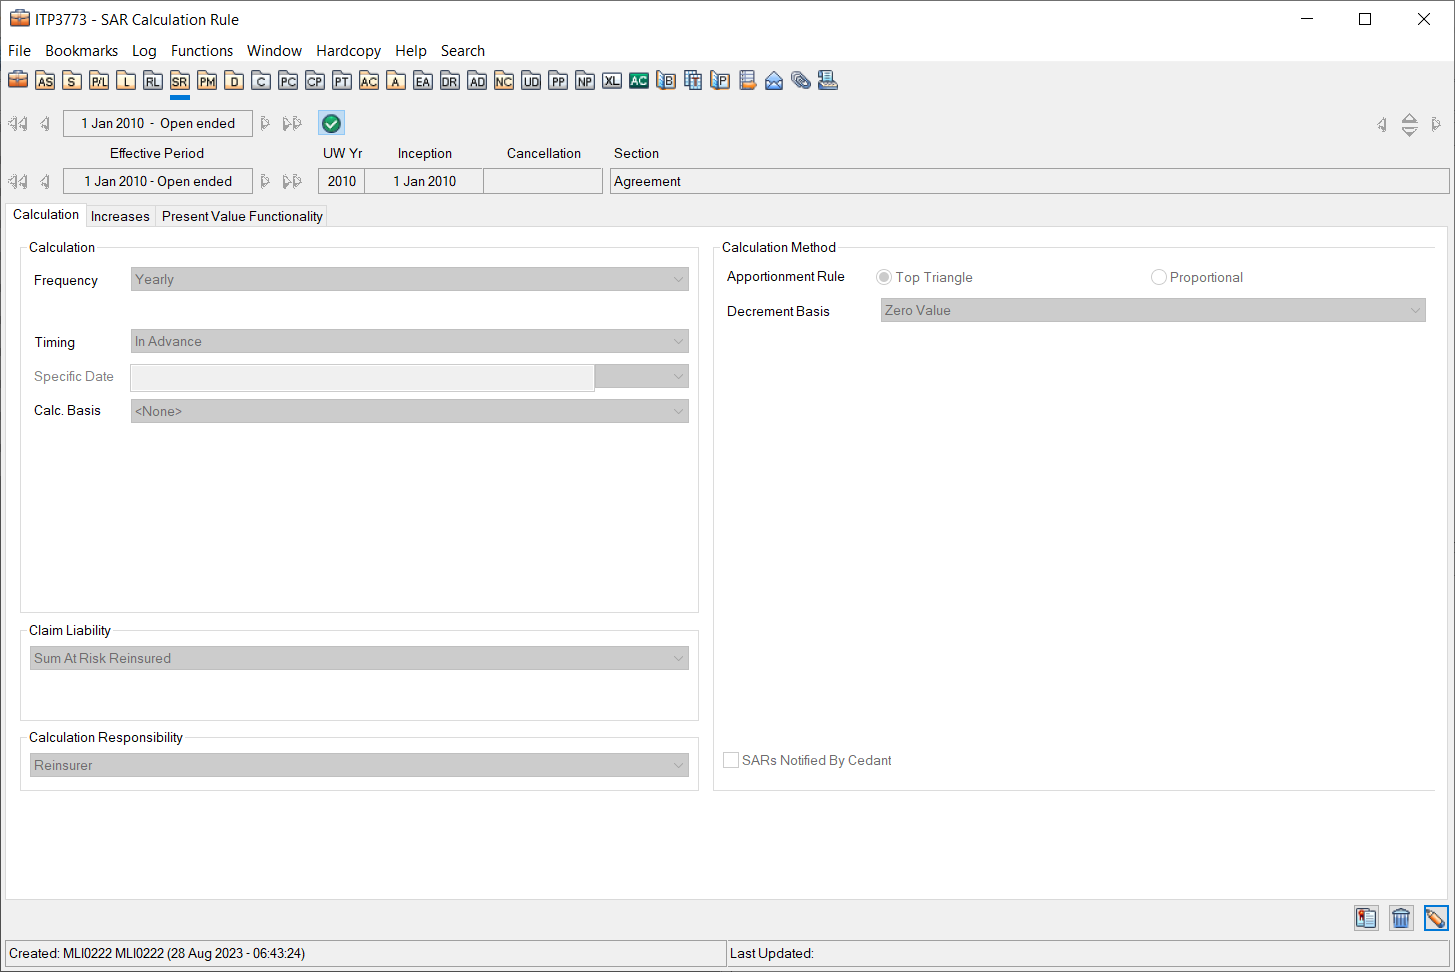Click the green checkmark status icon
This screenshot has width=1455, height=972.
click(331, 123)
